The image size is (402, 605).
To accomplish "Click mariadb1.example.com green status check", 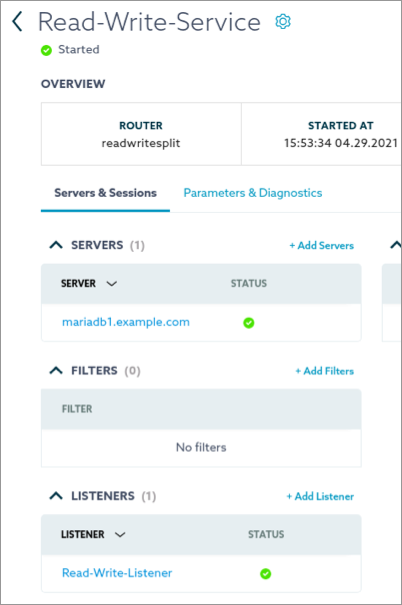I will 248,323.
